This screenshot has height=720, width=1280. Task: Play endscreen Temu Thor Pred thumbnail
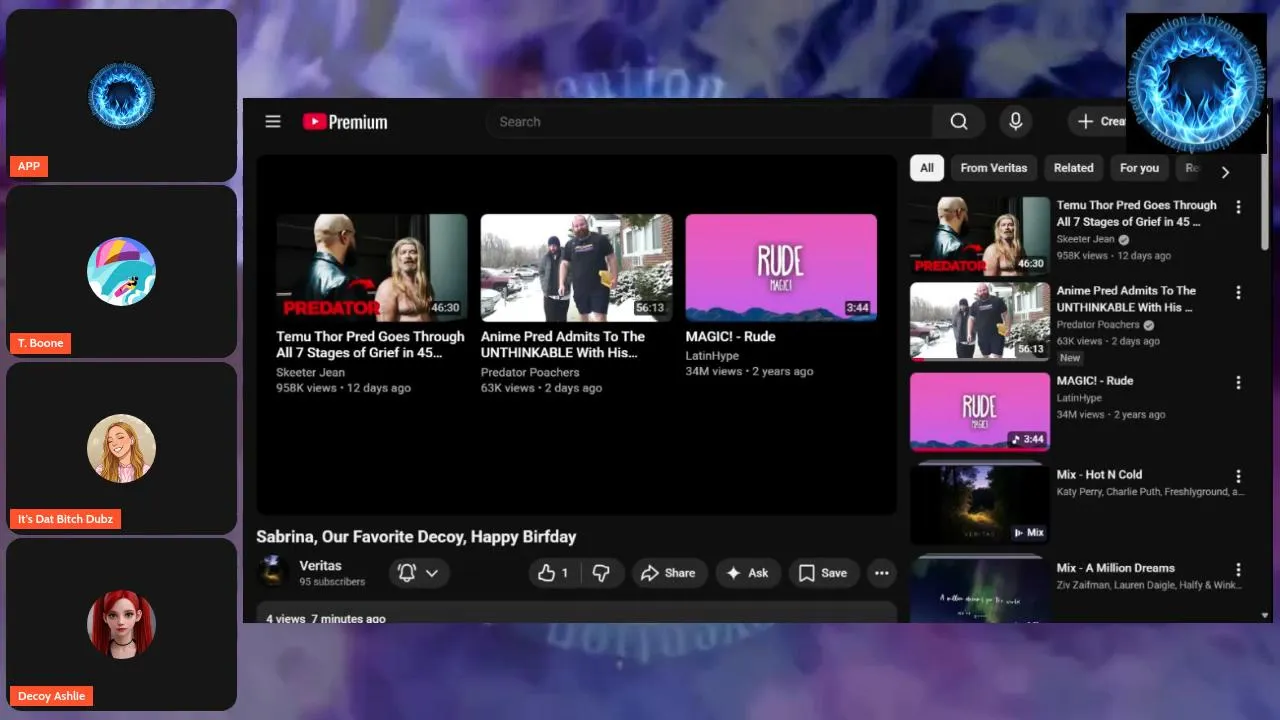point(372,268)
